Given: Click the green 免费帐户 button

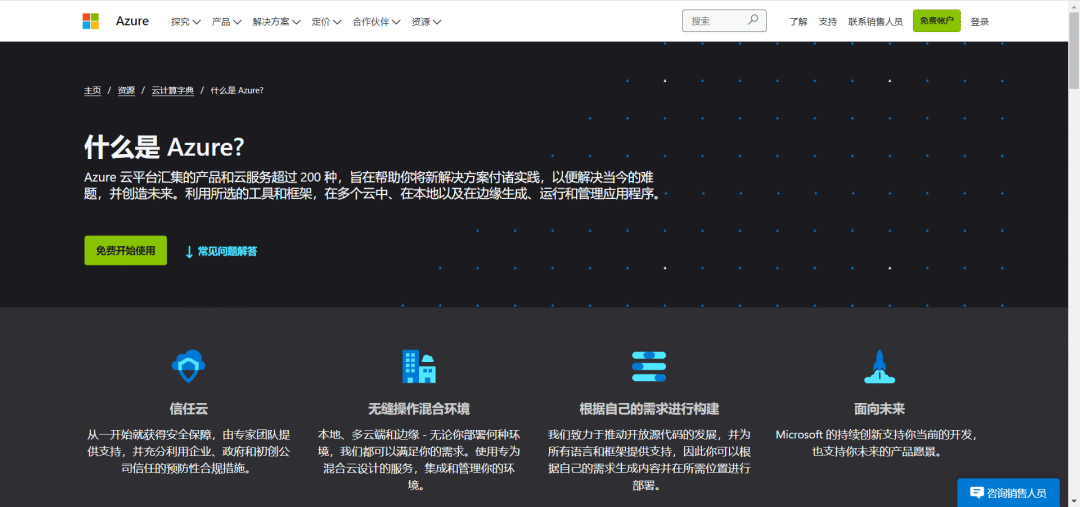Looking at the screenshot, I should [937, 21].
